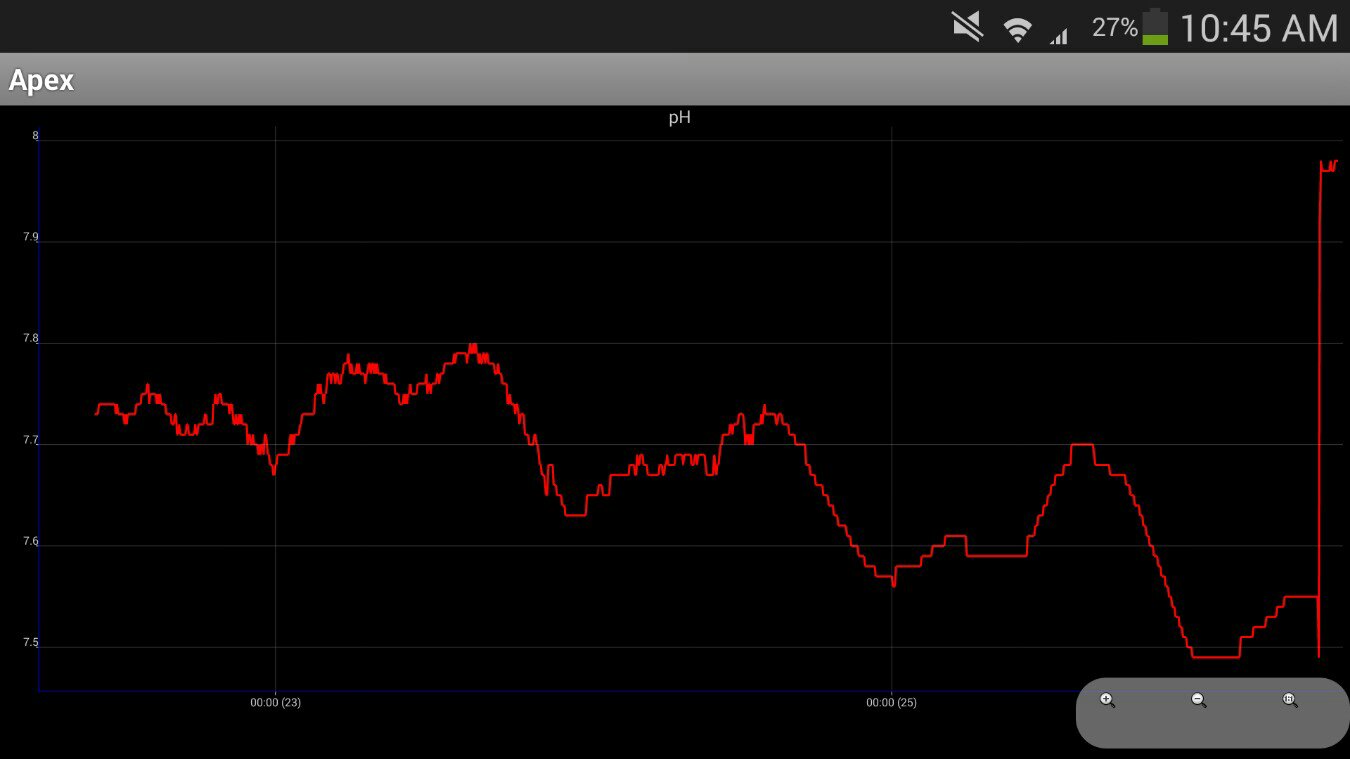Tap the Apex title in header
The image size is (1350, 759).
[x=41, y=80]
